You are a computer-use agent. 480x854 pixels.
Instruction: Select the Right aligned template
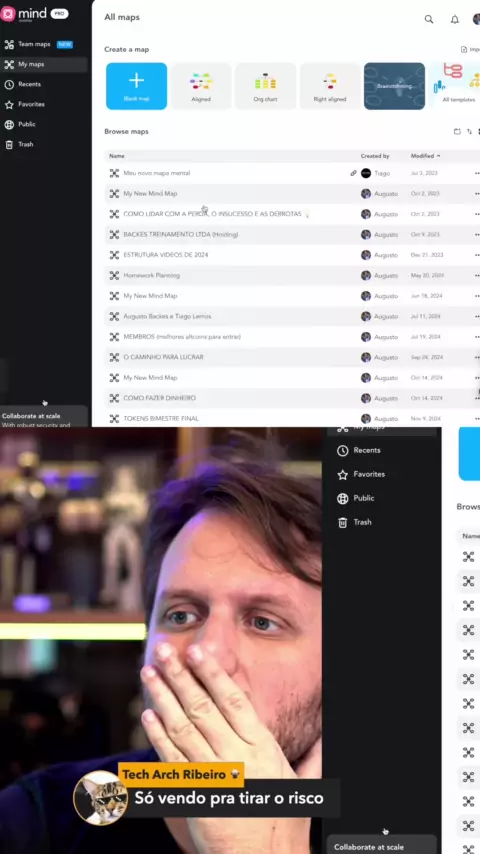330,86
